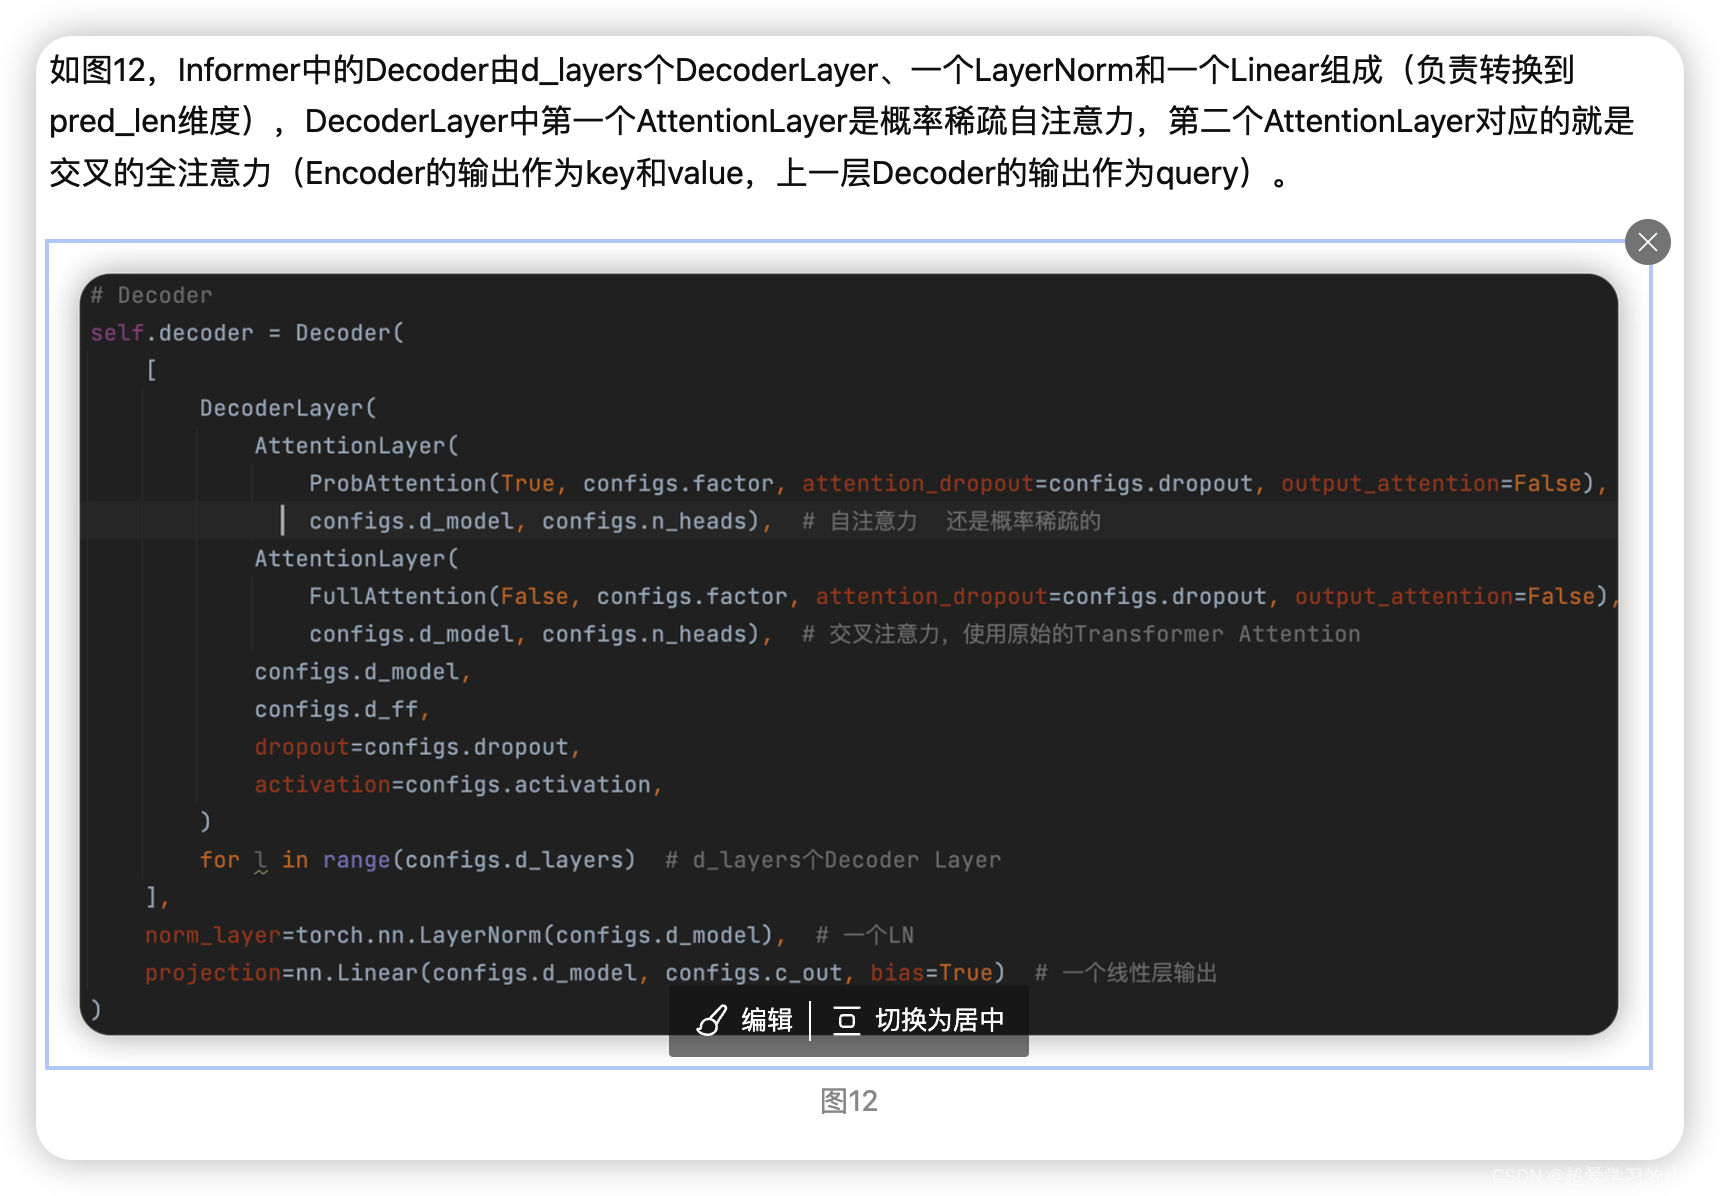Image resolution: width=1720 pixels, height=1196 pixels.
Task: Click the projection=nn.Linear code line
Action: pyautogui.click(x=575, y=973)
